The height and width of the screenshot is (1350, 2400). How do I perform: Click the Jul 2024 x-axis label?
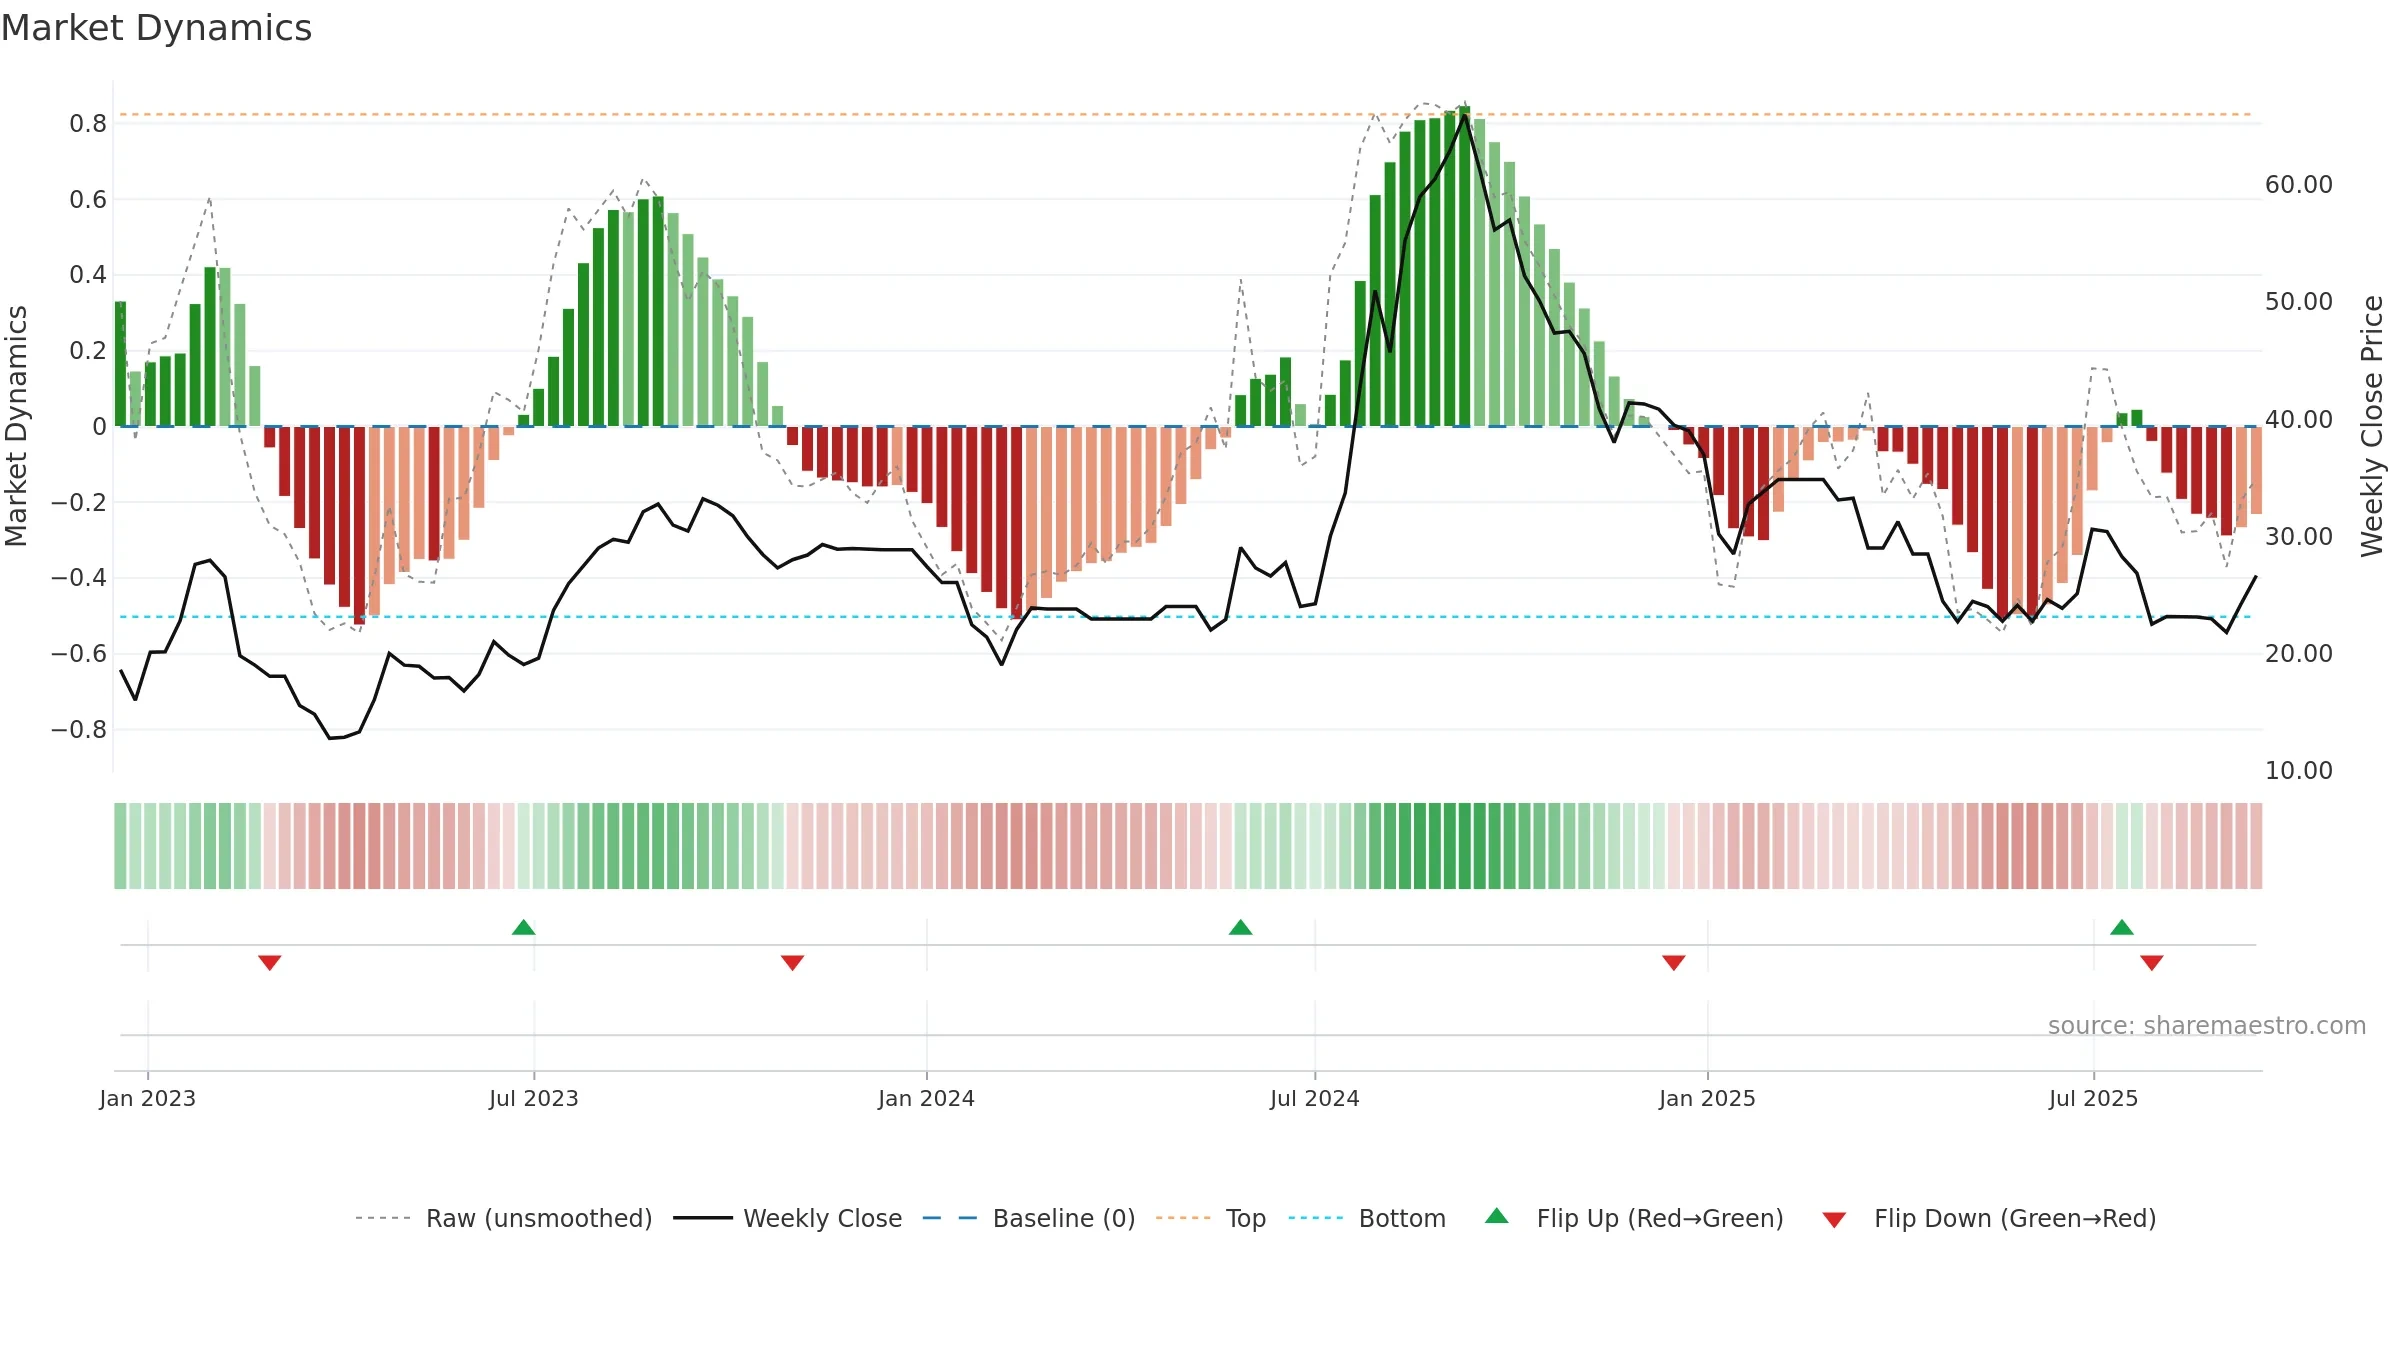click(1315, 1099)
